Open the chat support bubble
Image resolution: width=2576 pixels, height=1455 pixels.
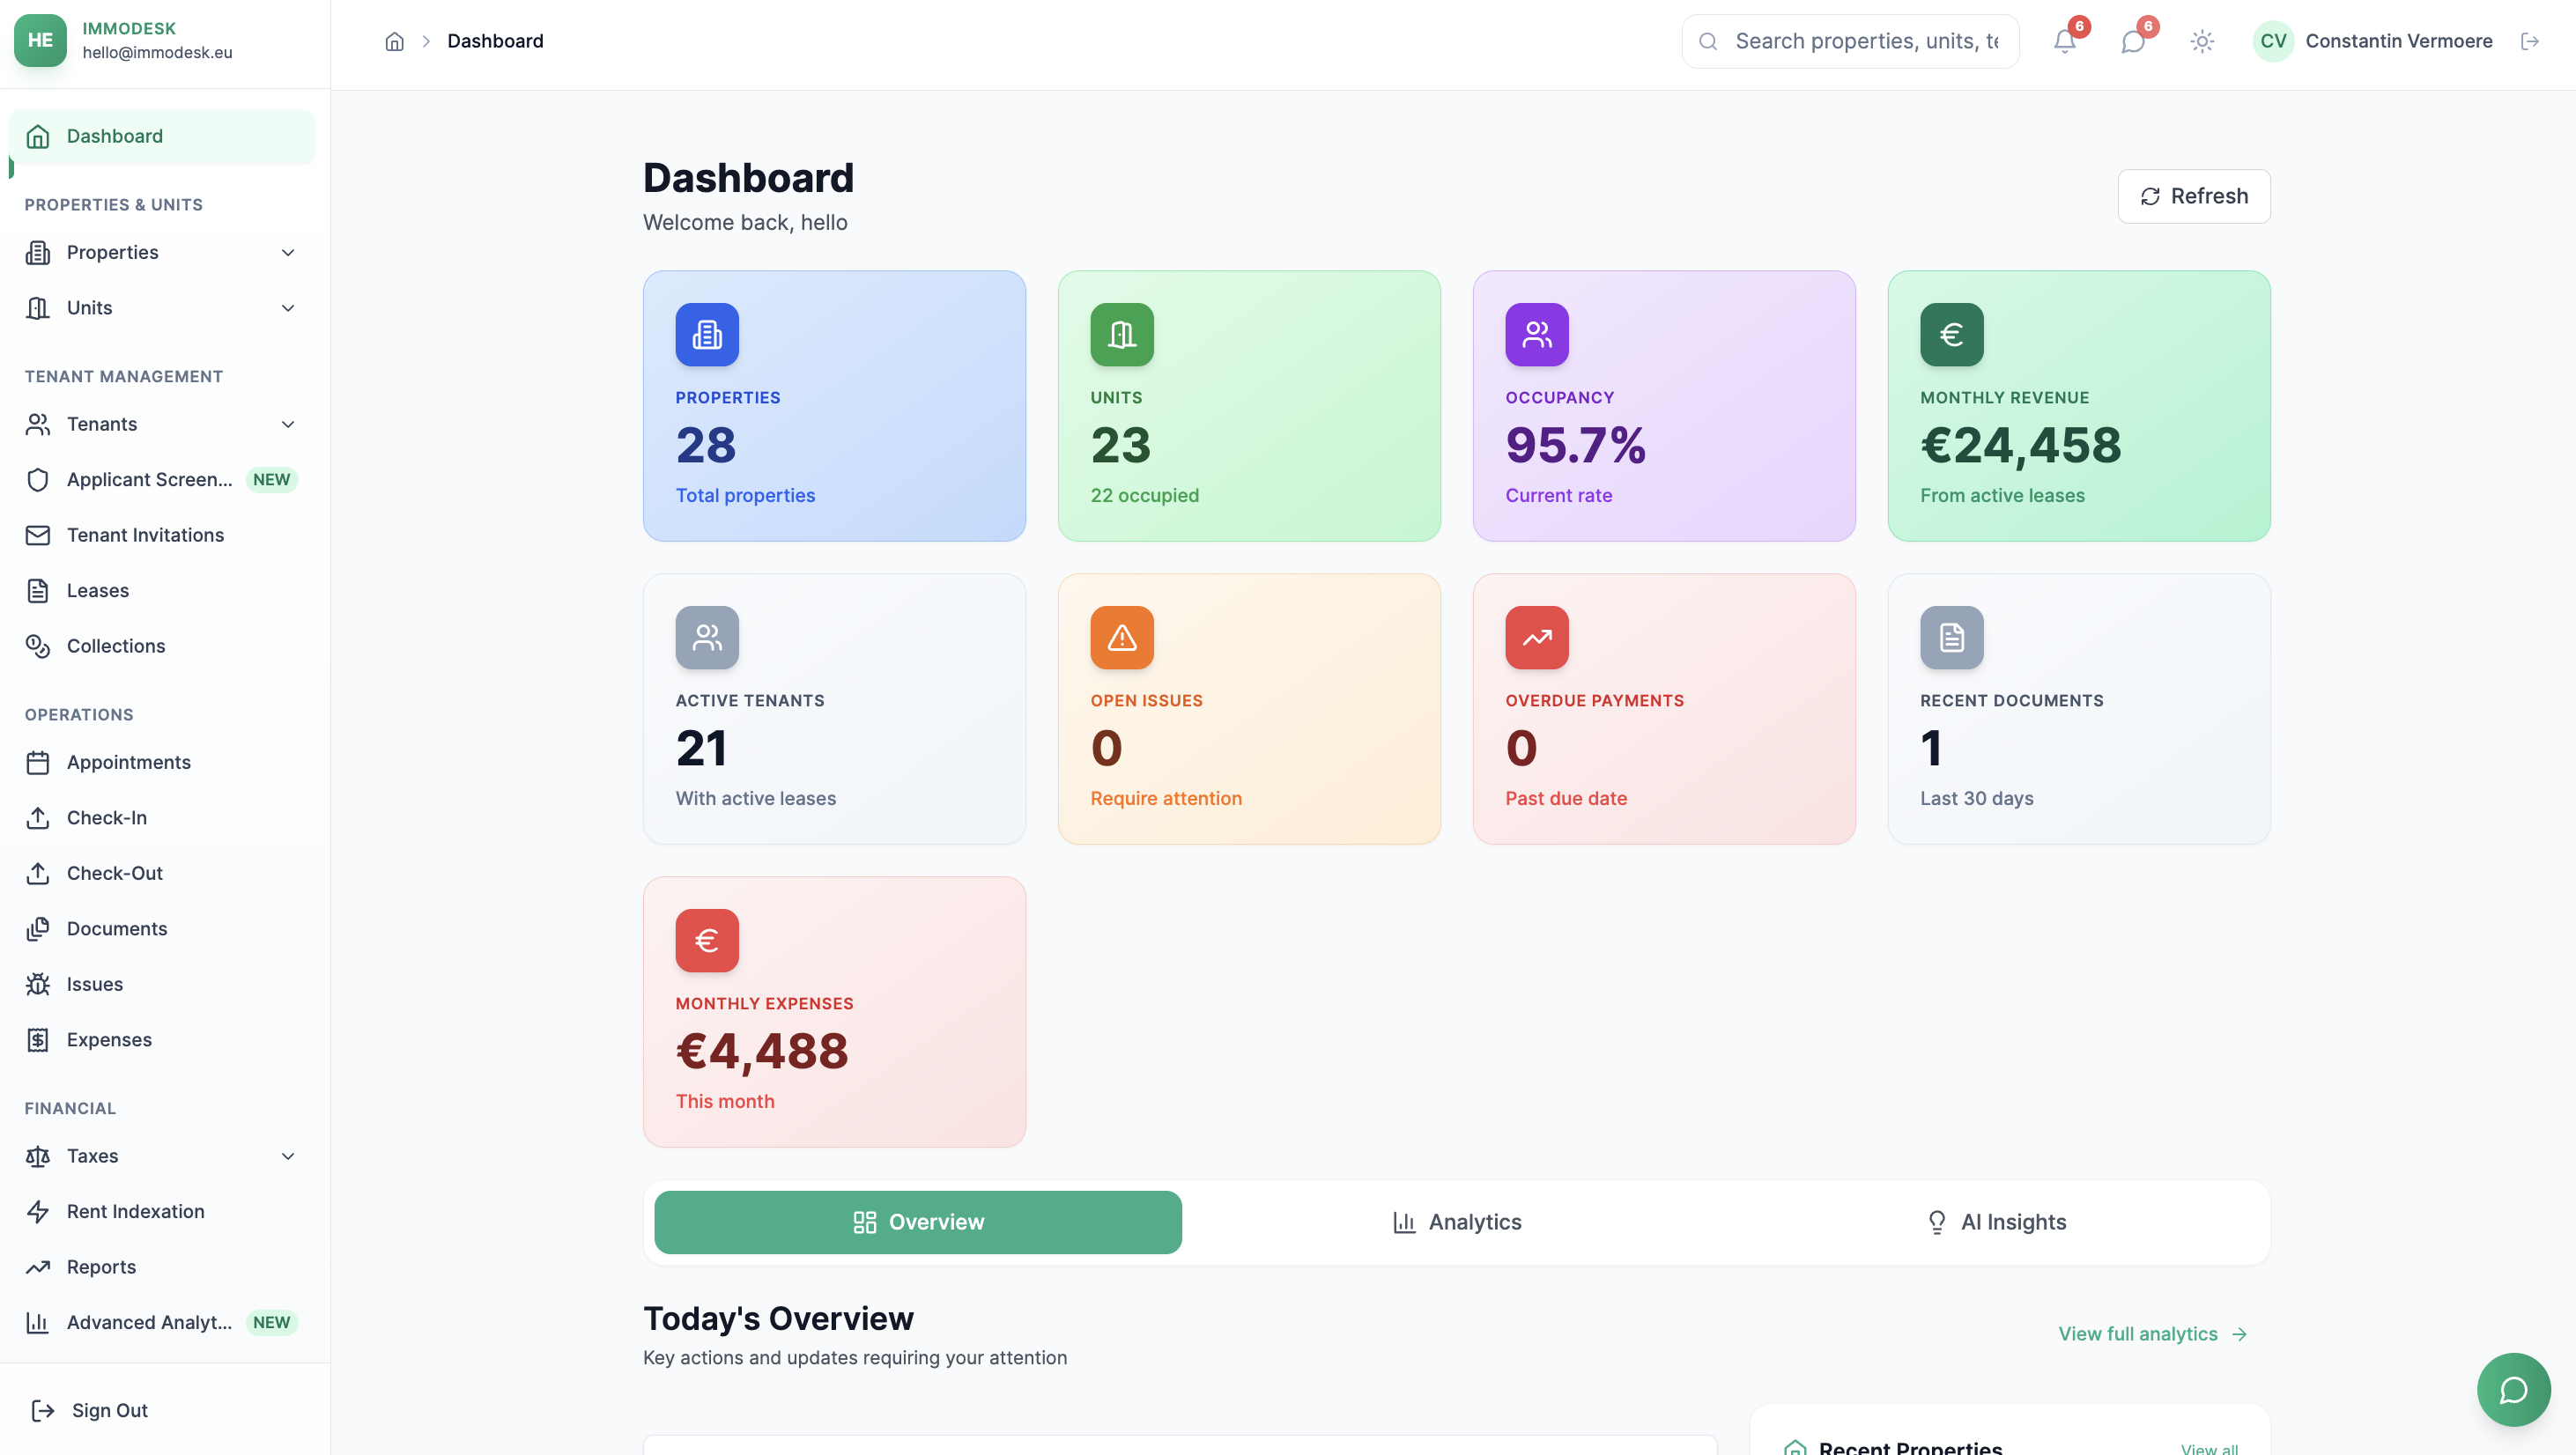tap(2513, 1389)
